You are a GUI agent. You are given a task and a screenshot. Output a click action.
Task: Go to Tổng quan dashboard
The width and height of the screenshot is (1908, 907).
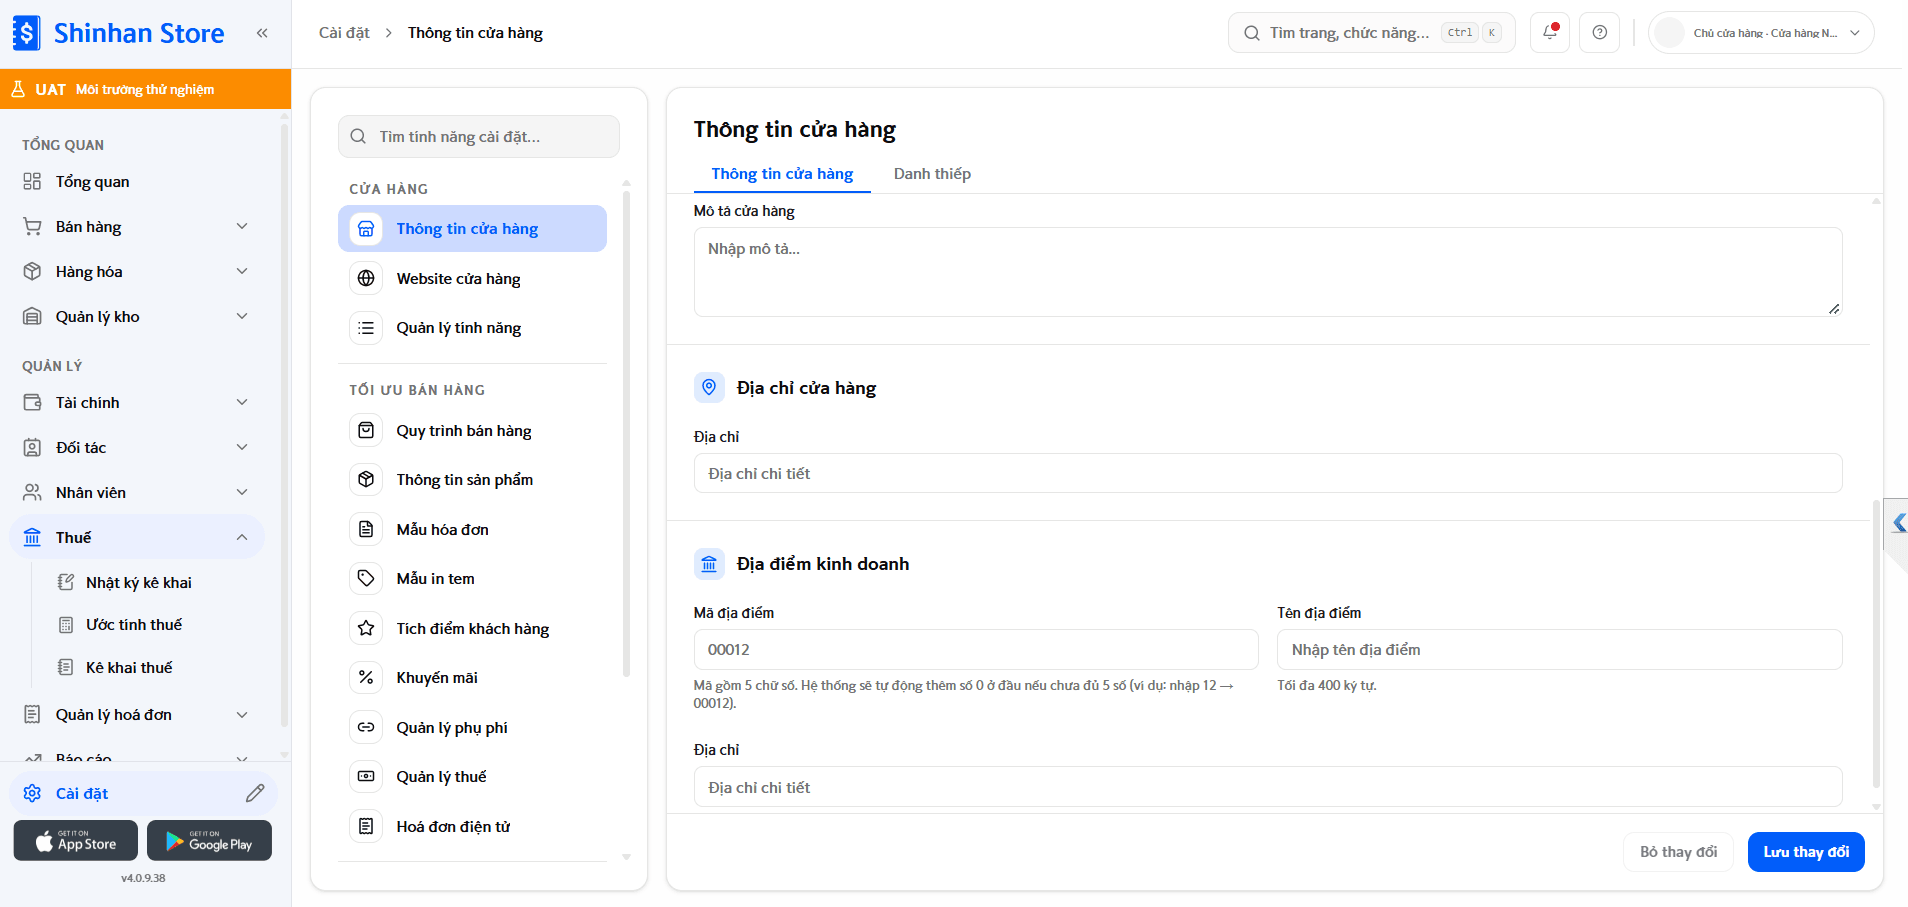137,182
